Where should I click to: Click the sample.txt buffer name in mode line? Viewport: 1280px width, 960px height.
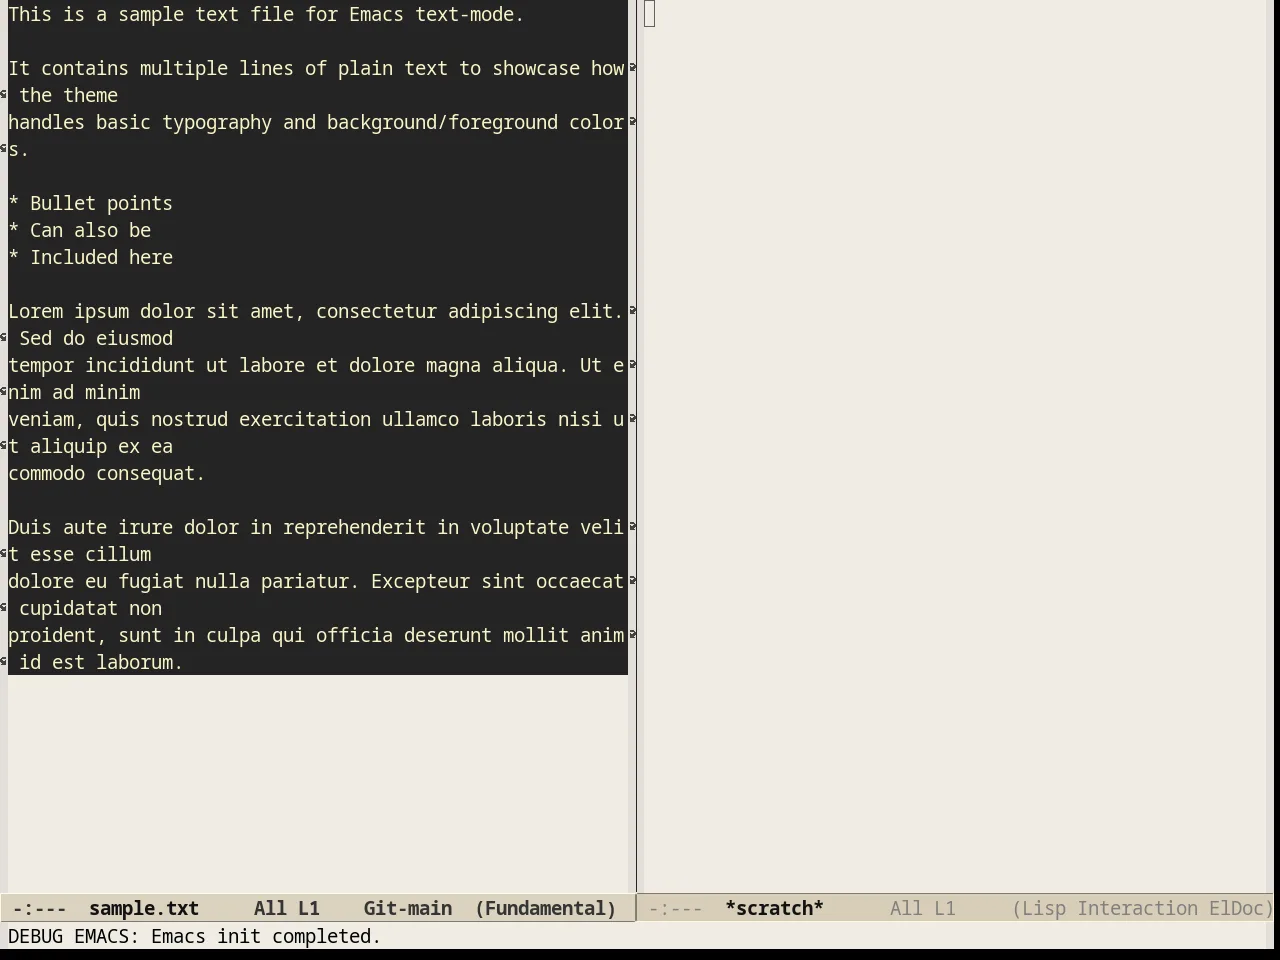click(144, 908)
